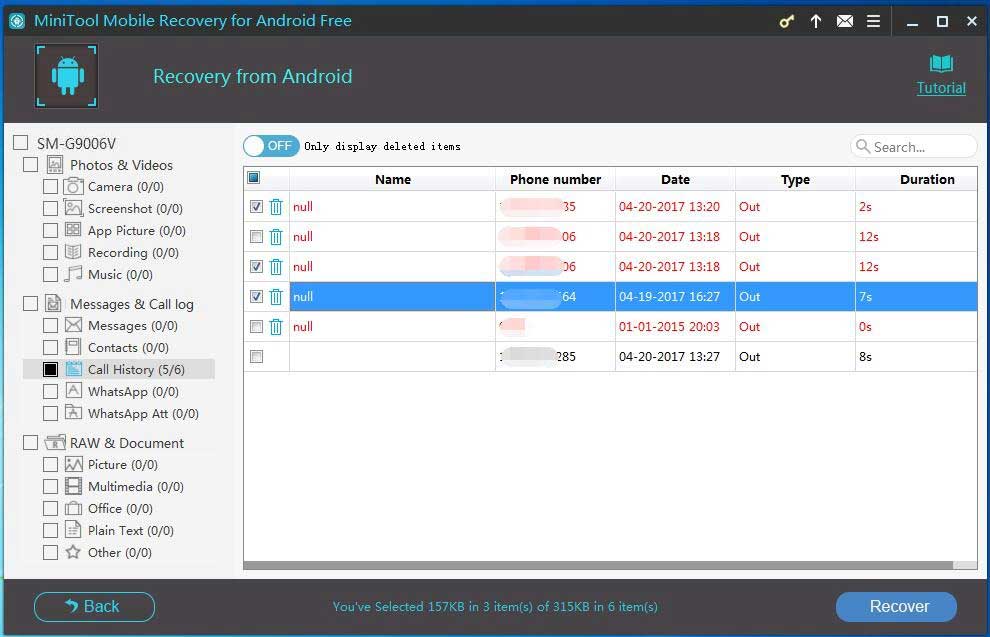Image resolution: width=990 pixels, height=637 pixels.
Task: Click the Android robot logo
Action: click(67, 76)
